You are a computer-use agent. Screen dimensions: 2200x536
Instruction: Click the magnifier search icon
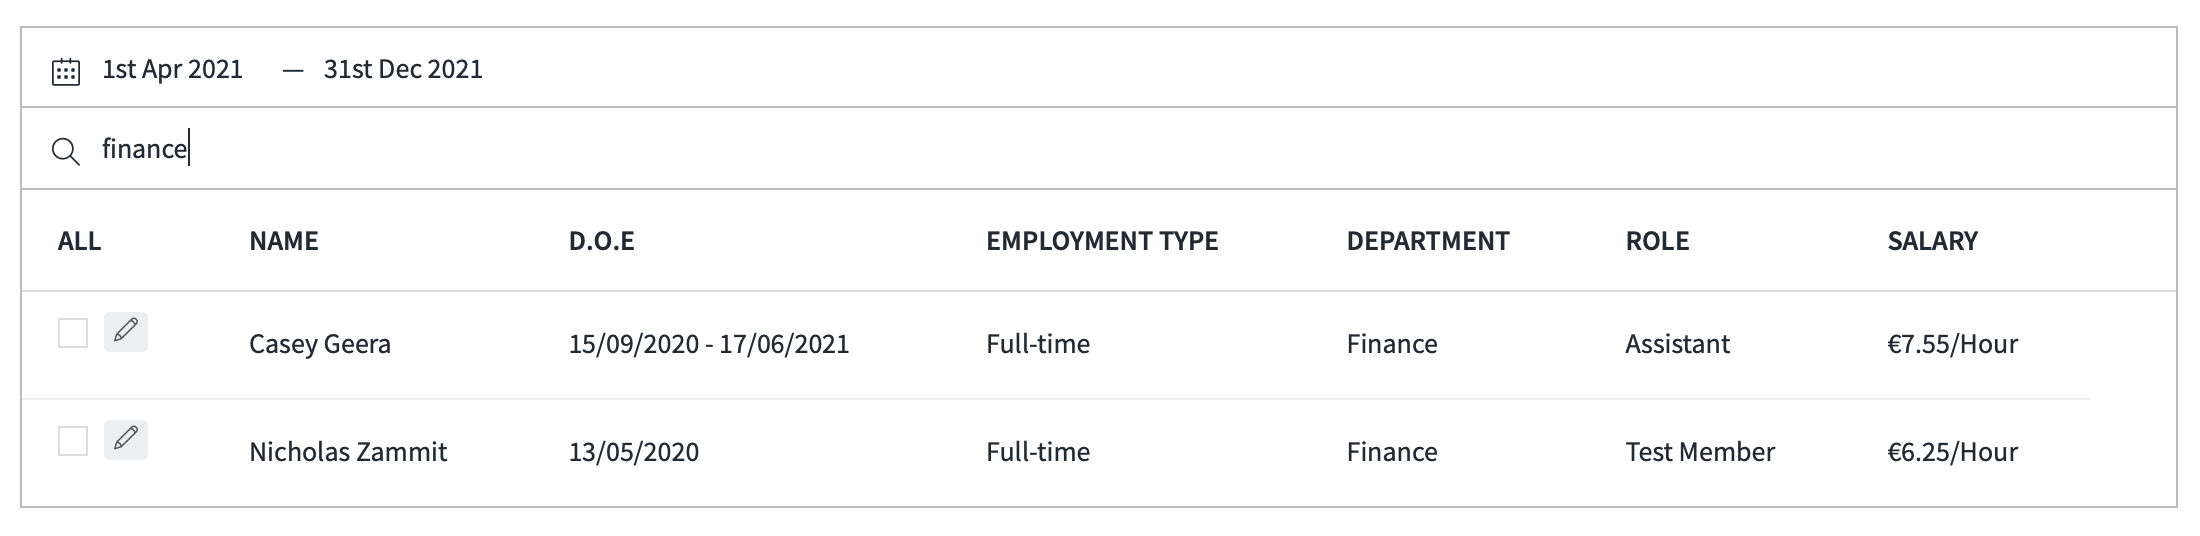coord(66,152)
